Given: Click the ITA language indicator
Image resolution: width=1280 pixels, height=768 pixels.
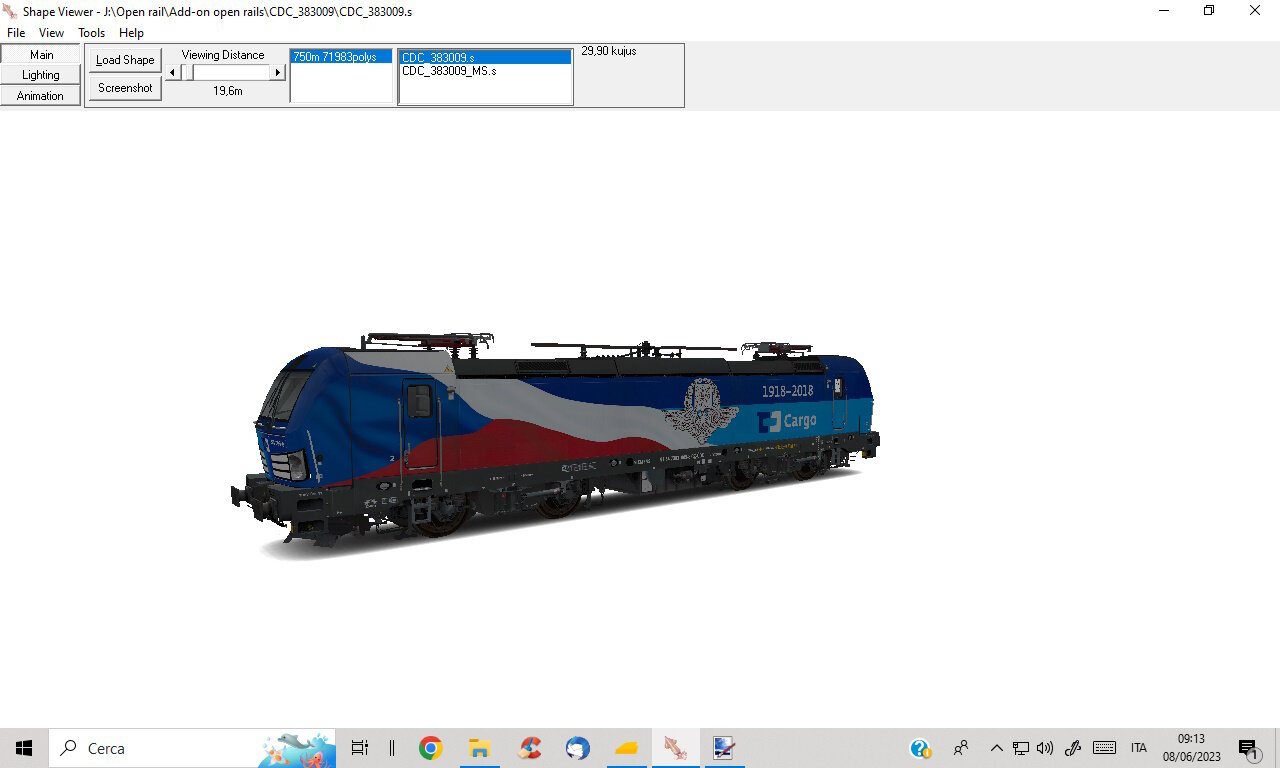Looking at the screenshot, I should pyautogui.click(x=1139, y=748).
